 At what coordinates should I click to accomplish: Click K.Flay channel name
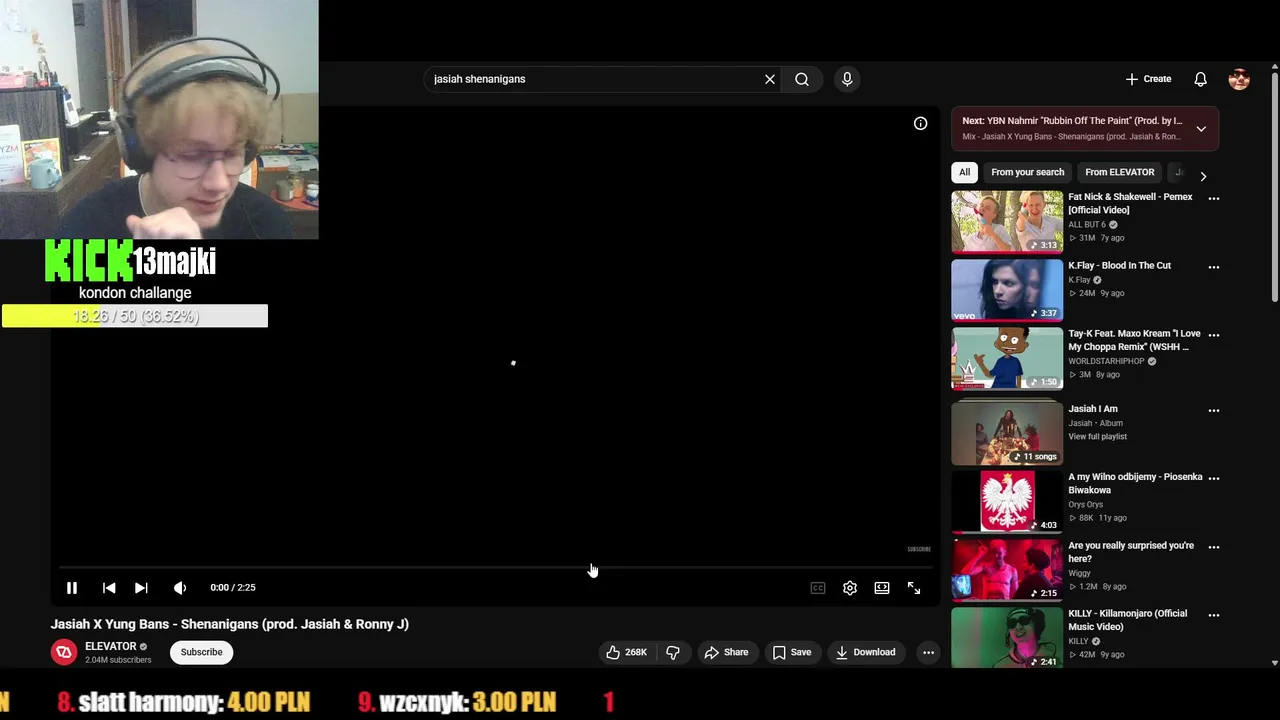[x=1079, y=280]
